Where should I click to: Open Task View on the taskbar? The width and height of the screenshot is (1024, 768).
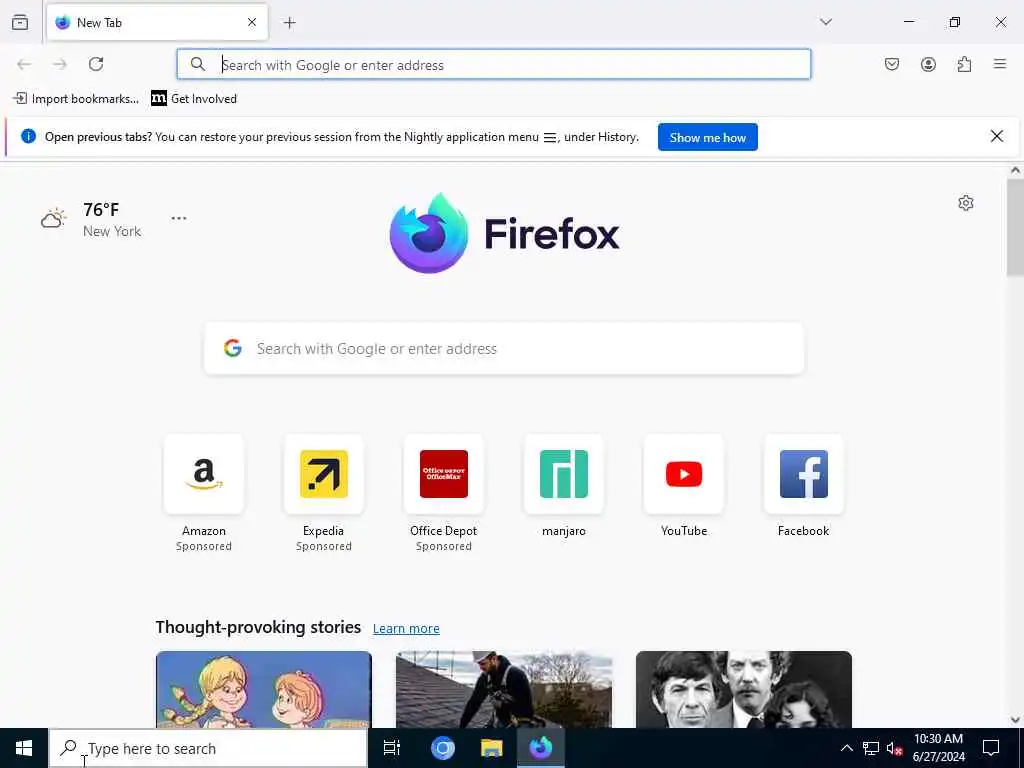392,748
